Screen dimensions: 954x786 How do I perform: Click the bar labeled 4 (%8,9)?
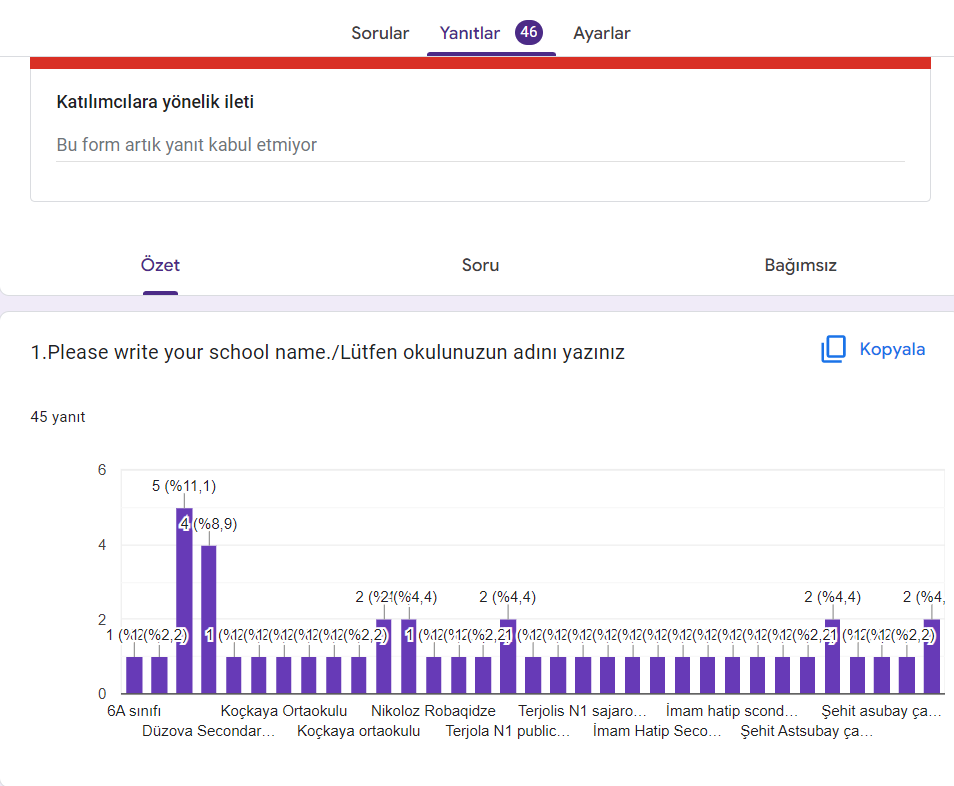pos(209,620)
